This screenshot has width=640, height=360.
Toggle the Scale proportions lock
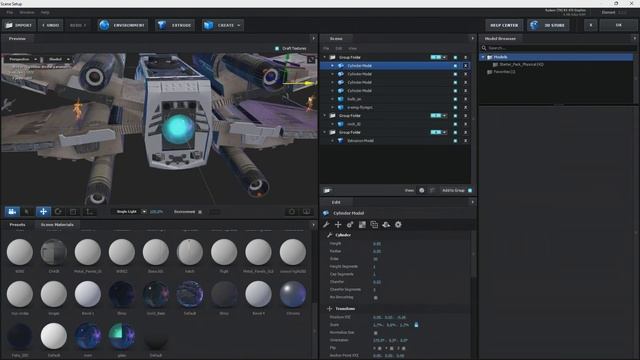tap(416, 325)
